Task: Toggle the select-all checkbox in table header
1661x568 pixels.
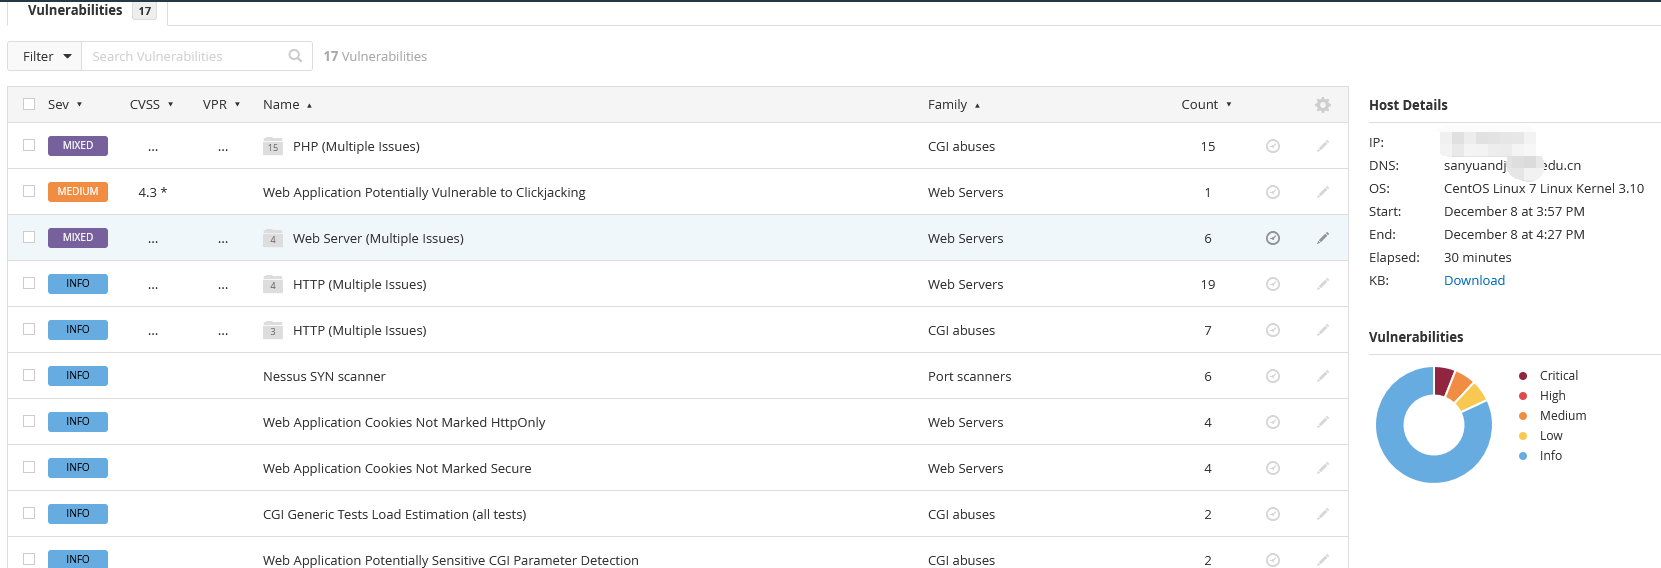Action: point(29,104)
